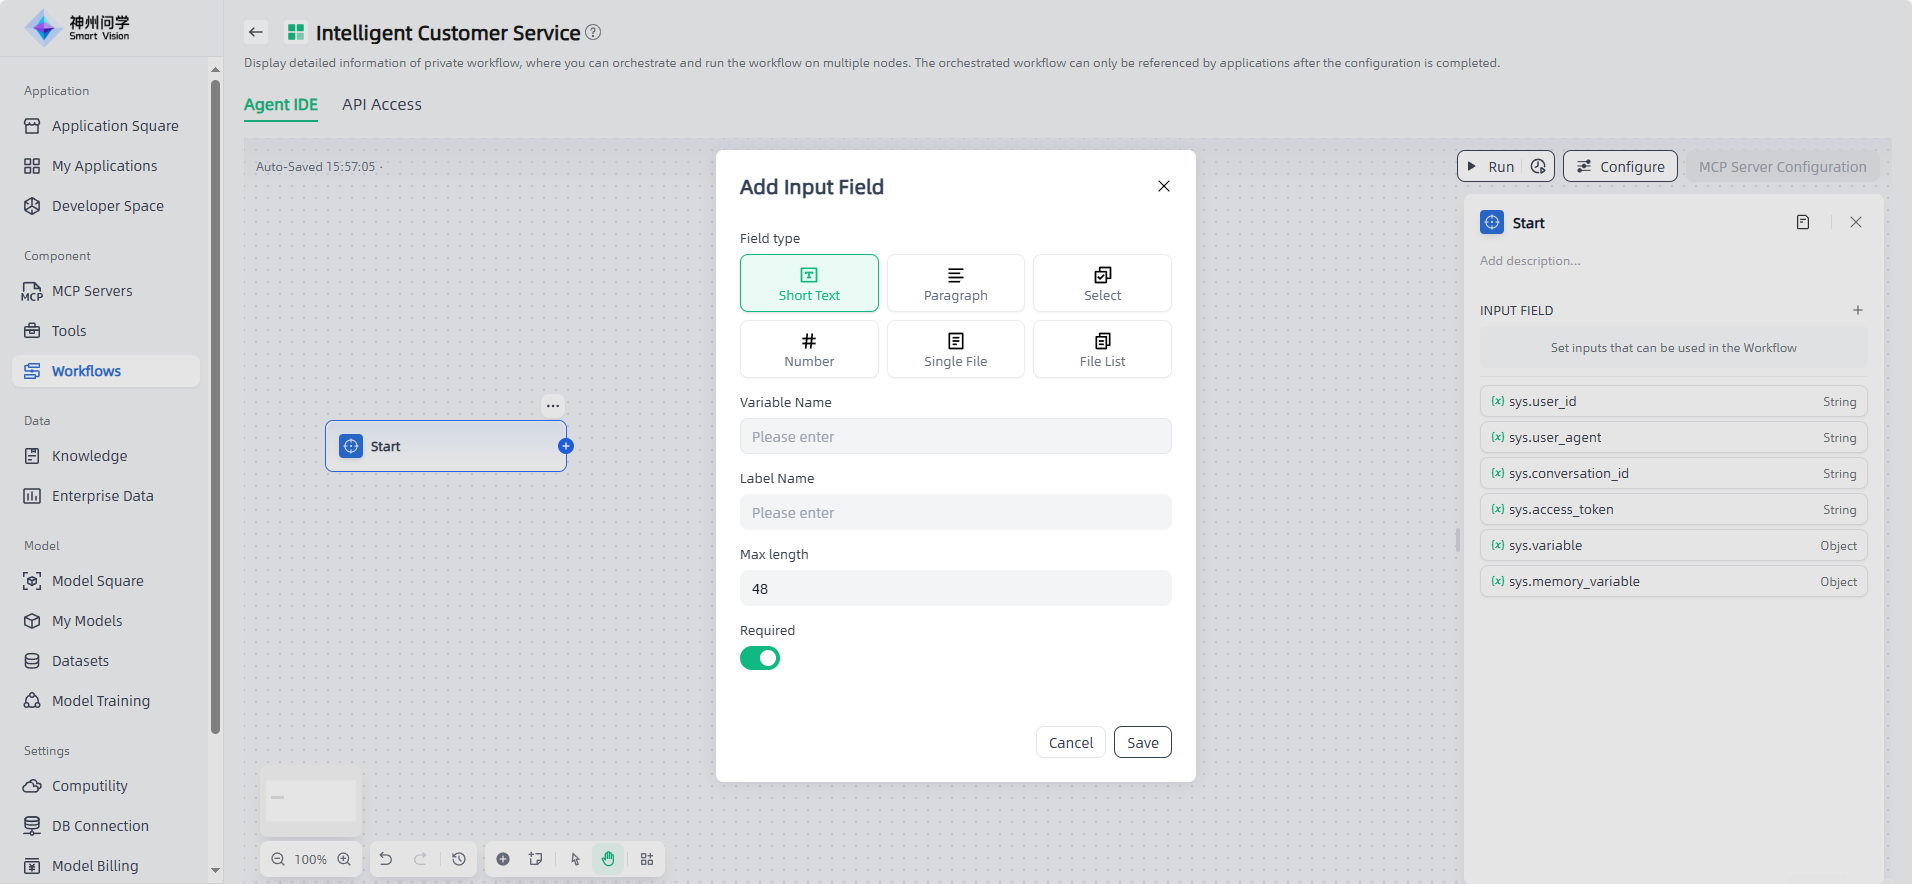Open version history clock icon
The width and height of the screenshot is (1912, 884).
tap(459, 859)
